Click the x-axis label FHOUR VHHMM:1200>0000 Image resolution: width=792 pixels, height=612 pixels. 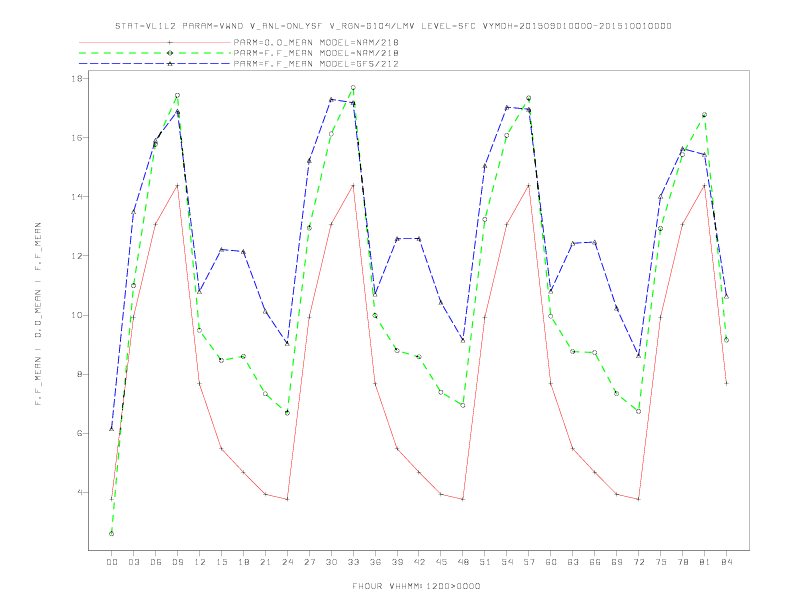416,586
